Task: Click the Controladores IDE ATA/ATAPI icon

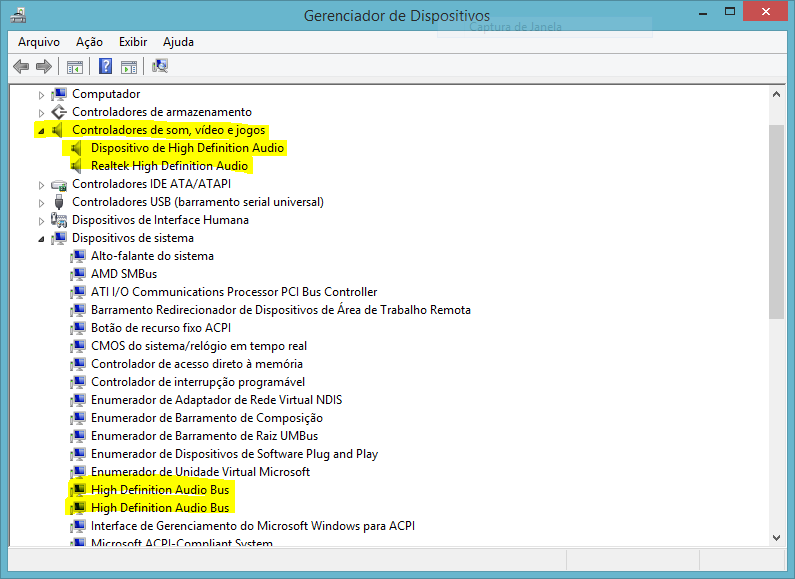Action: (59, 184)
